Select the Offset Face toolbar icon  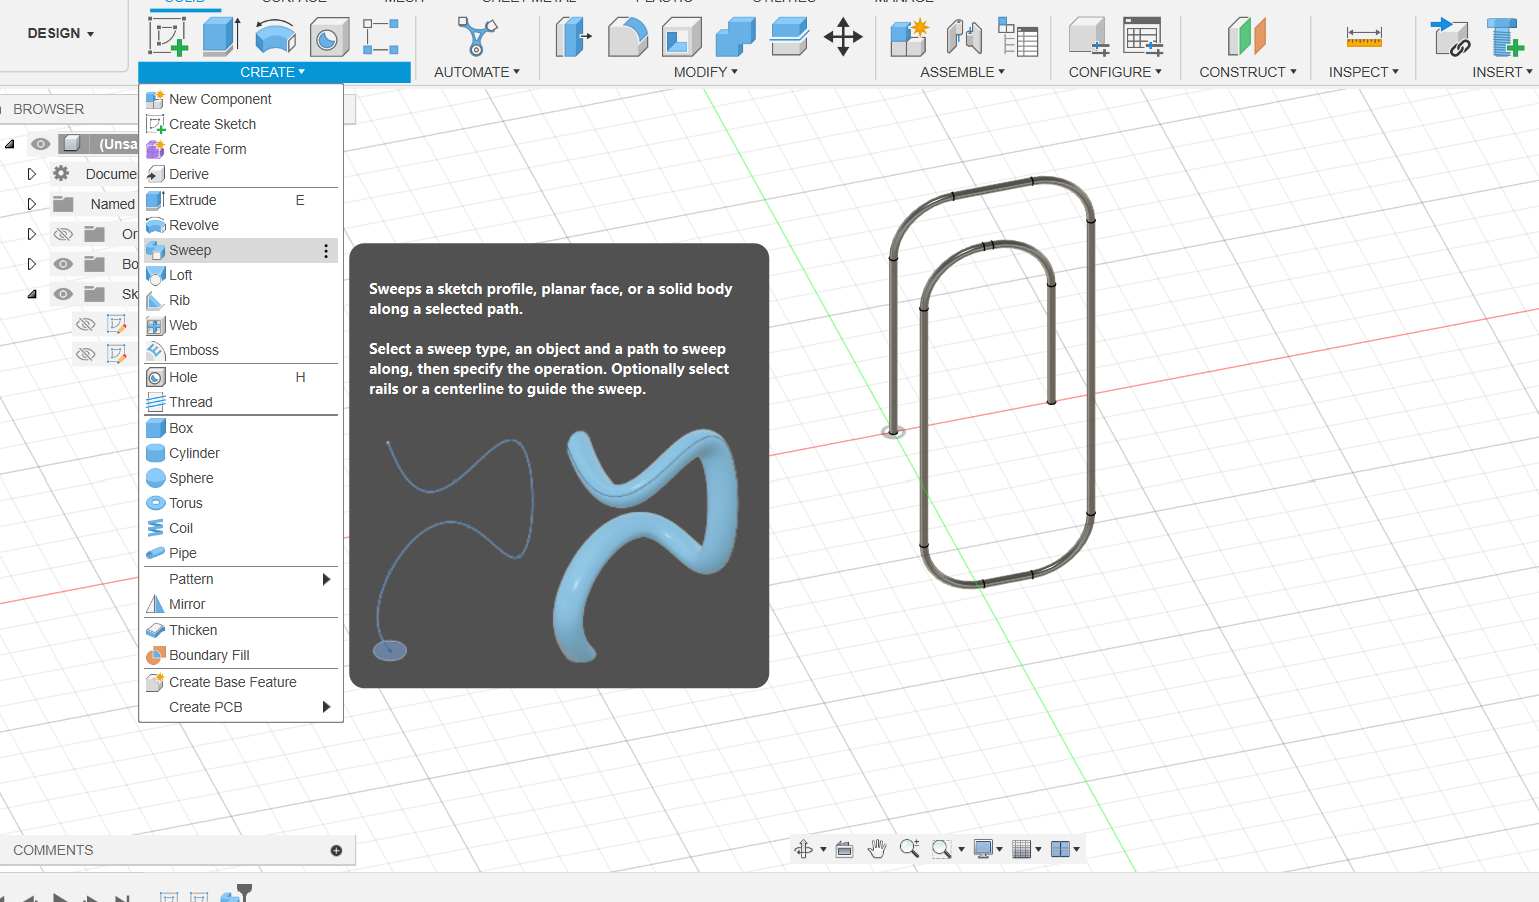[789, 37]
